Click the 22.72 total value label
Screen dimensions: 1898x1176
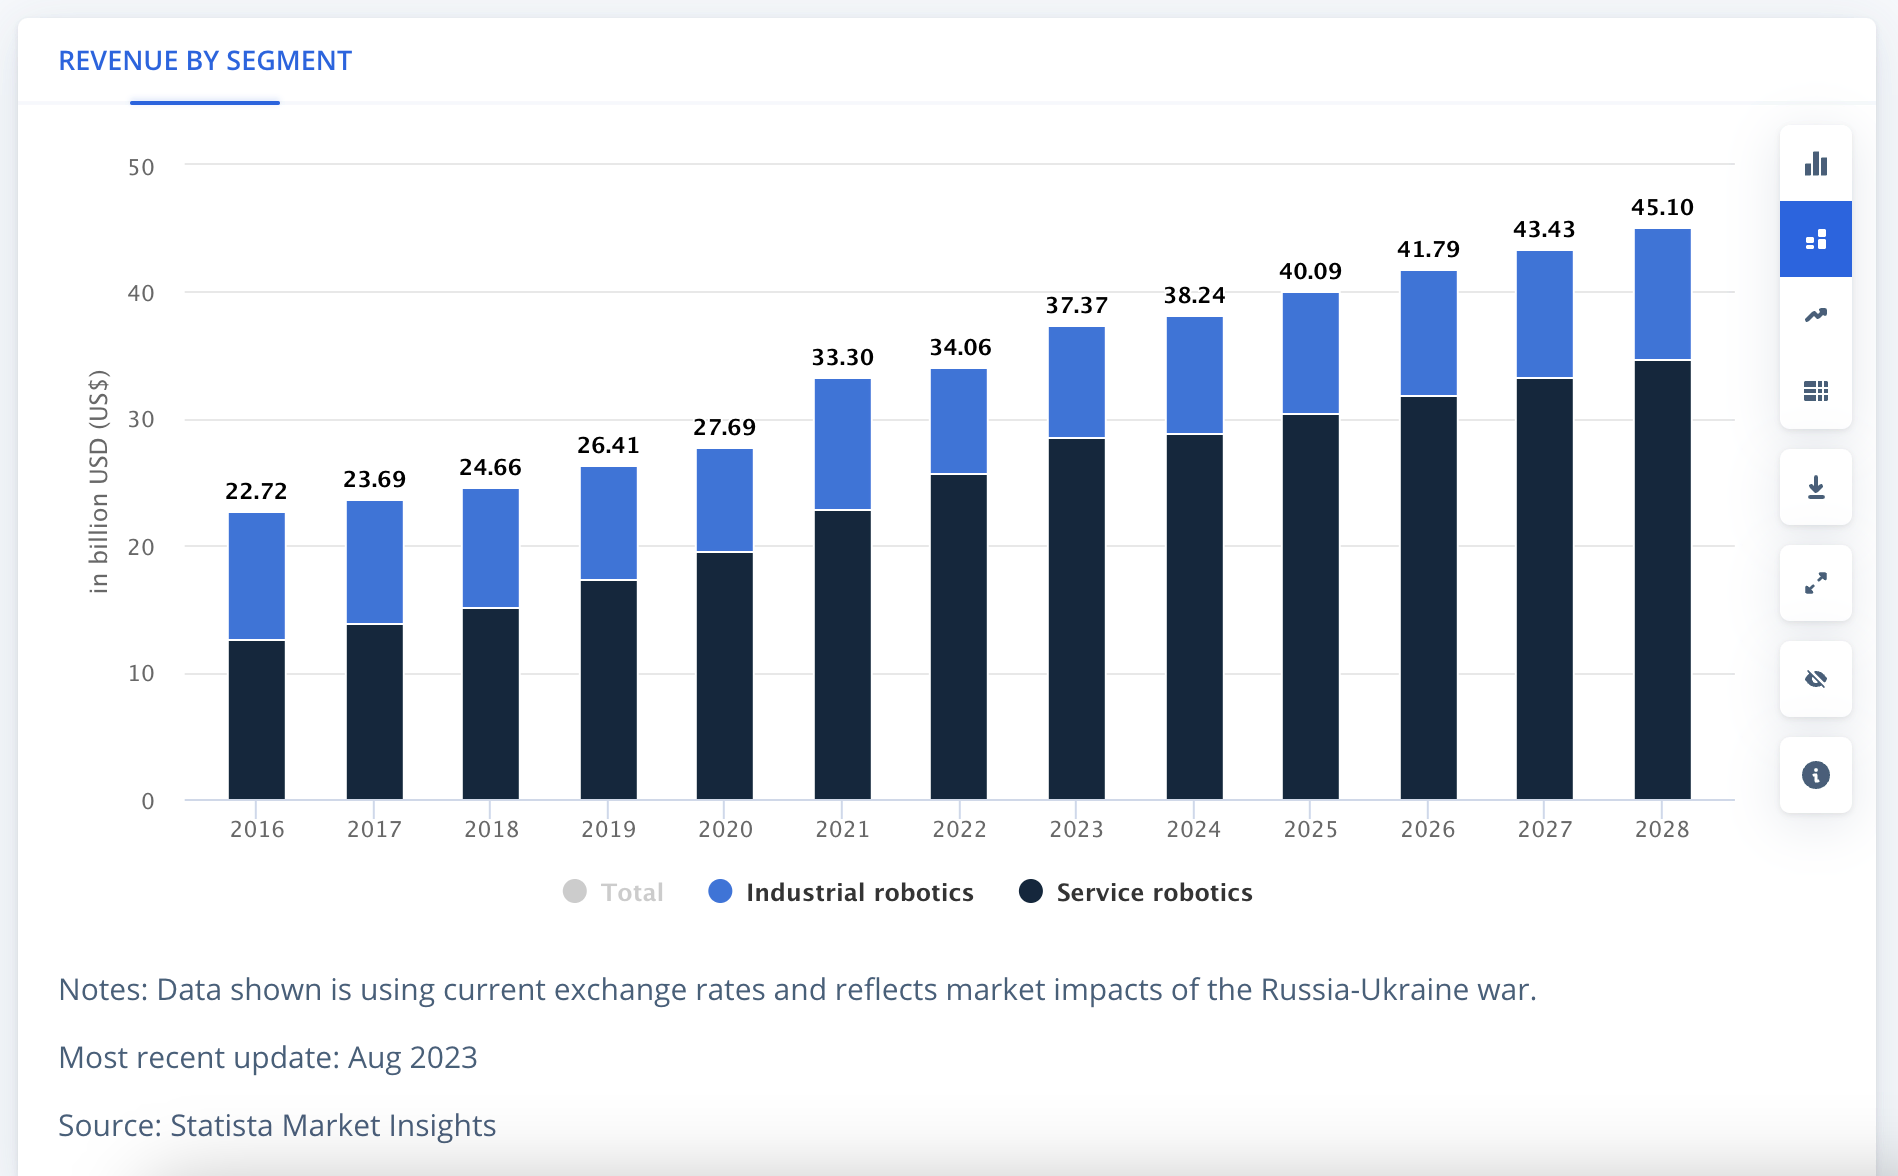256,491
